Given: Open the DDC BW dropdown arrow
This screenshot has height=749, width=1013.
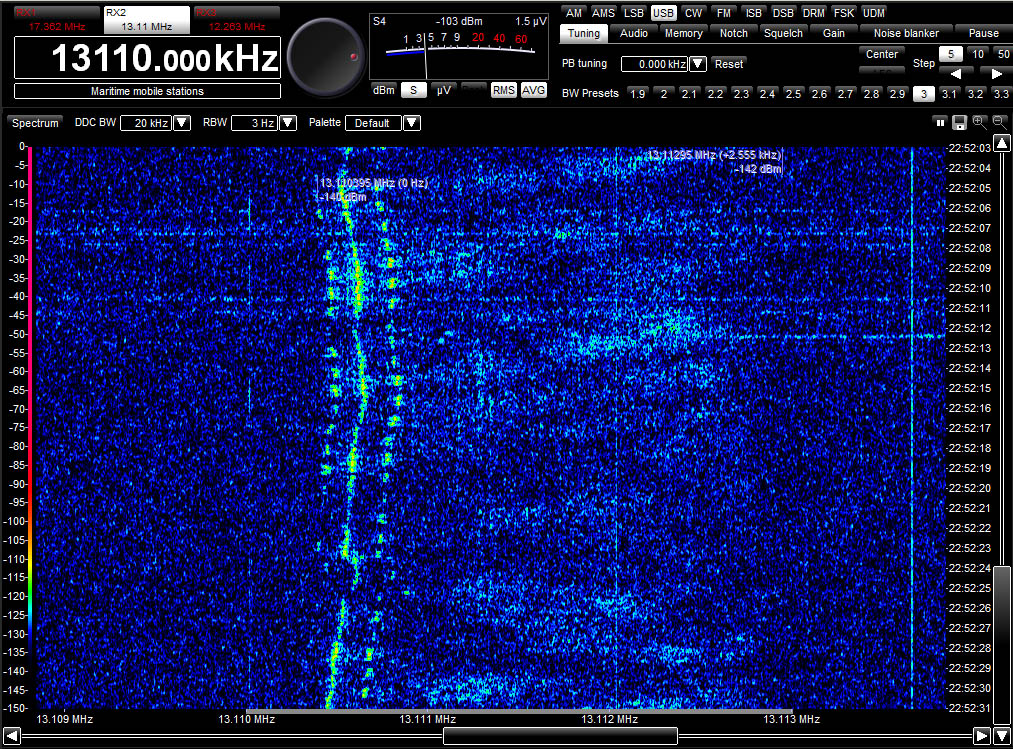Looking at the screenshot, I should (x=182, y=123).
